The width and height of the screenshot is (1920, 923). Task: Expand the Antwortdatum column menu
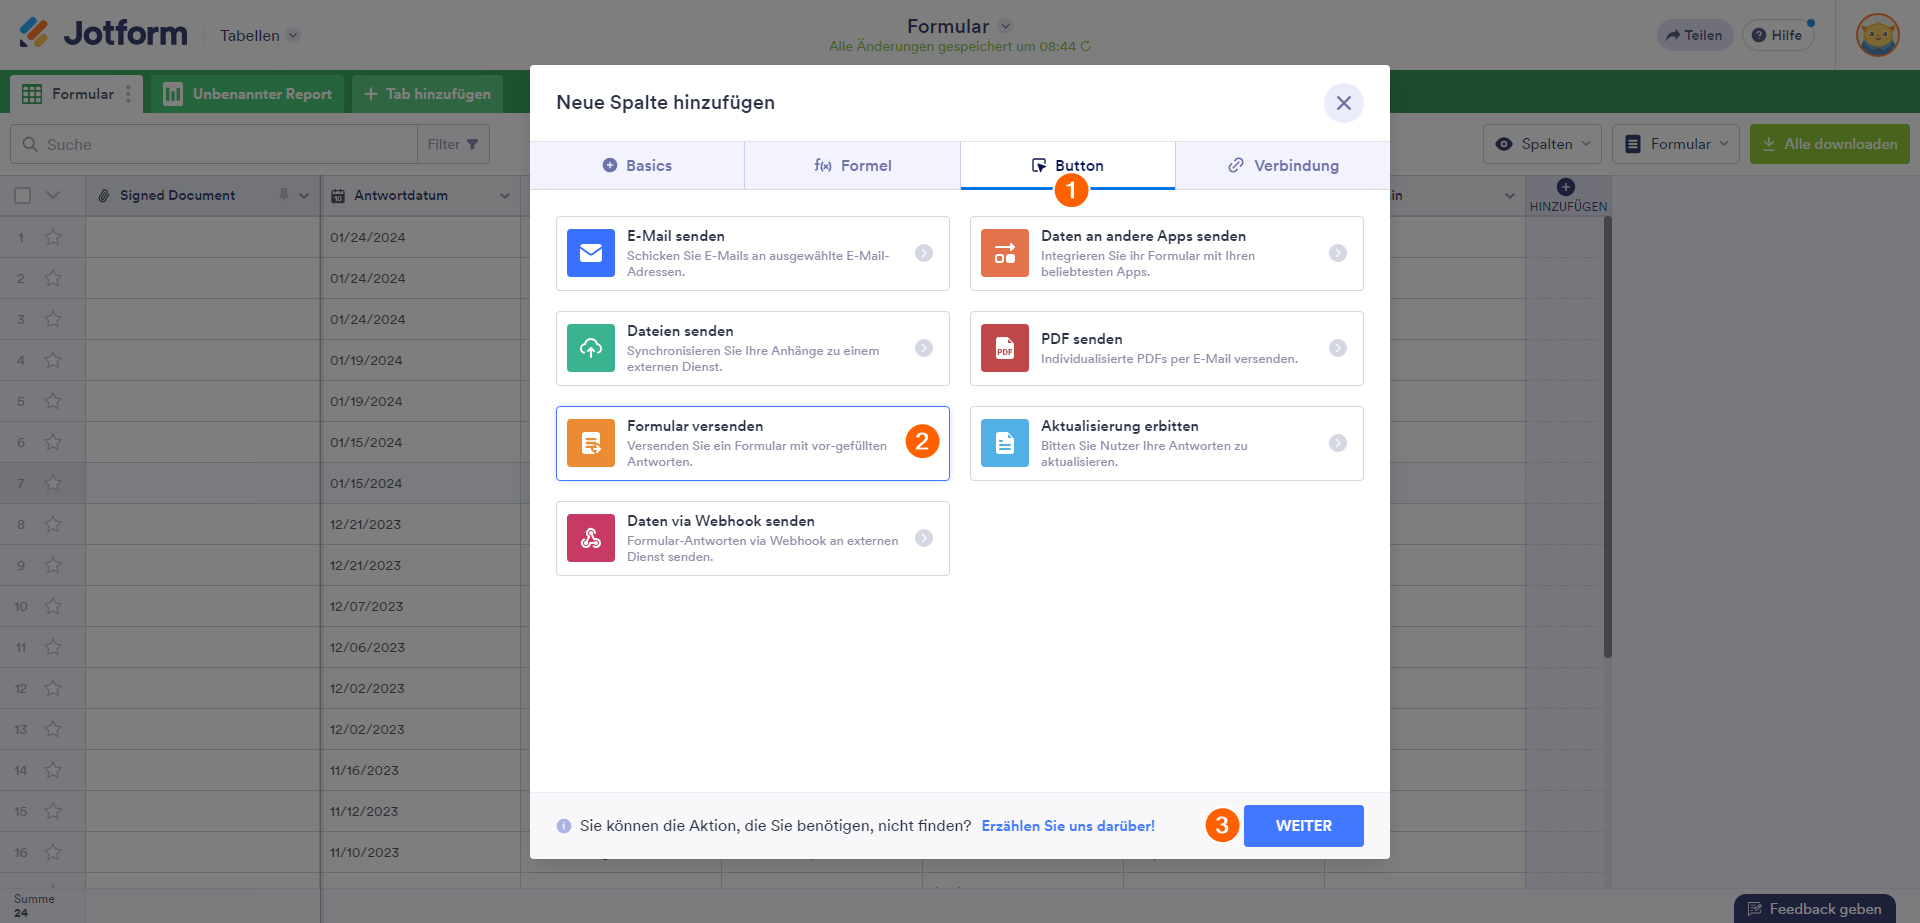(x=505, y=196)
